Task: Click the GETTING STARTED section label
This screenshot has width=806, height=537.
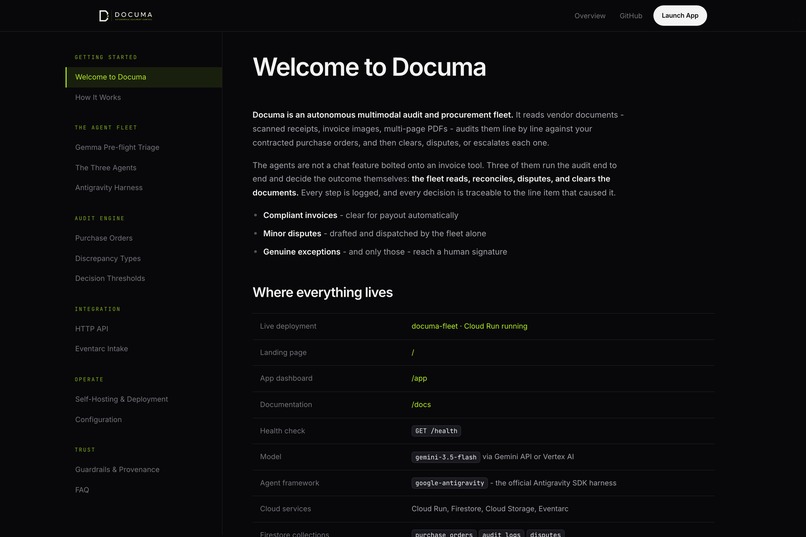Action: [106, 57]
